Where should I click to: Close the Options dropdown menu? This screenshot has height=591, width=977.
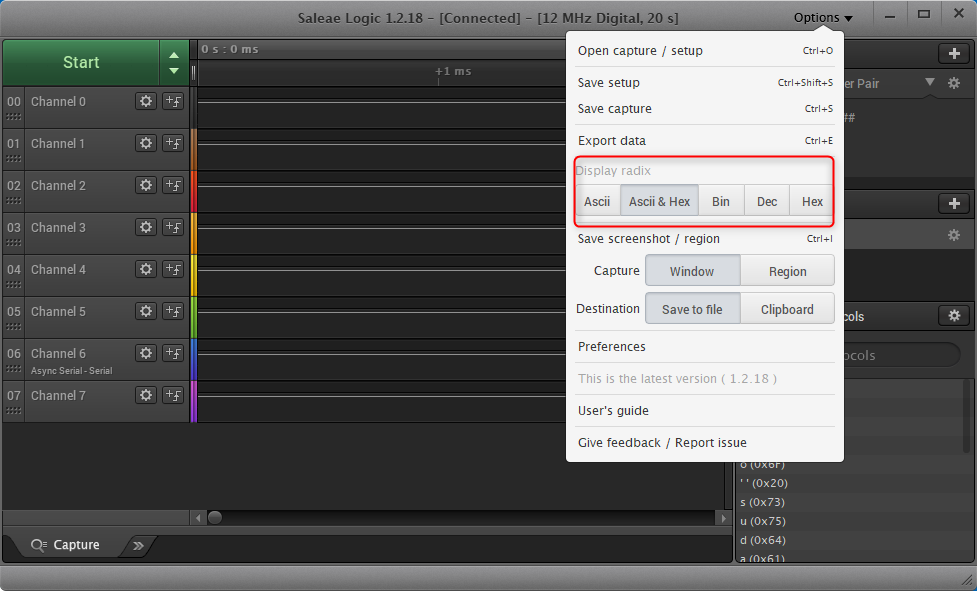pos(823,17)
